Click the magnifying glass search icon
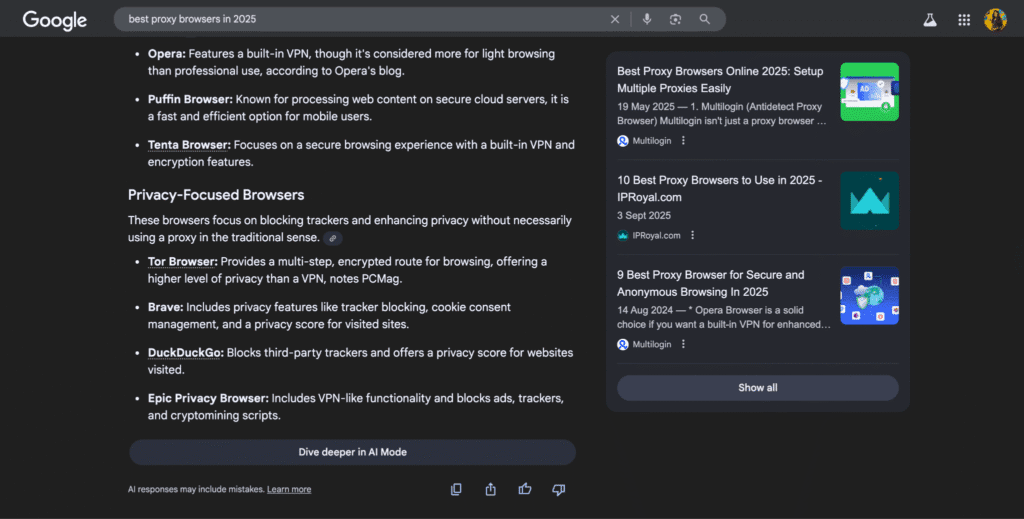This screenshot has height=519, width=1024. [705, 19]
